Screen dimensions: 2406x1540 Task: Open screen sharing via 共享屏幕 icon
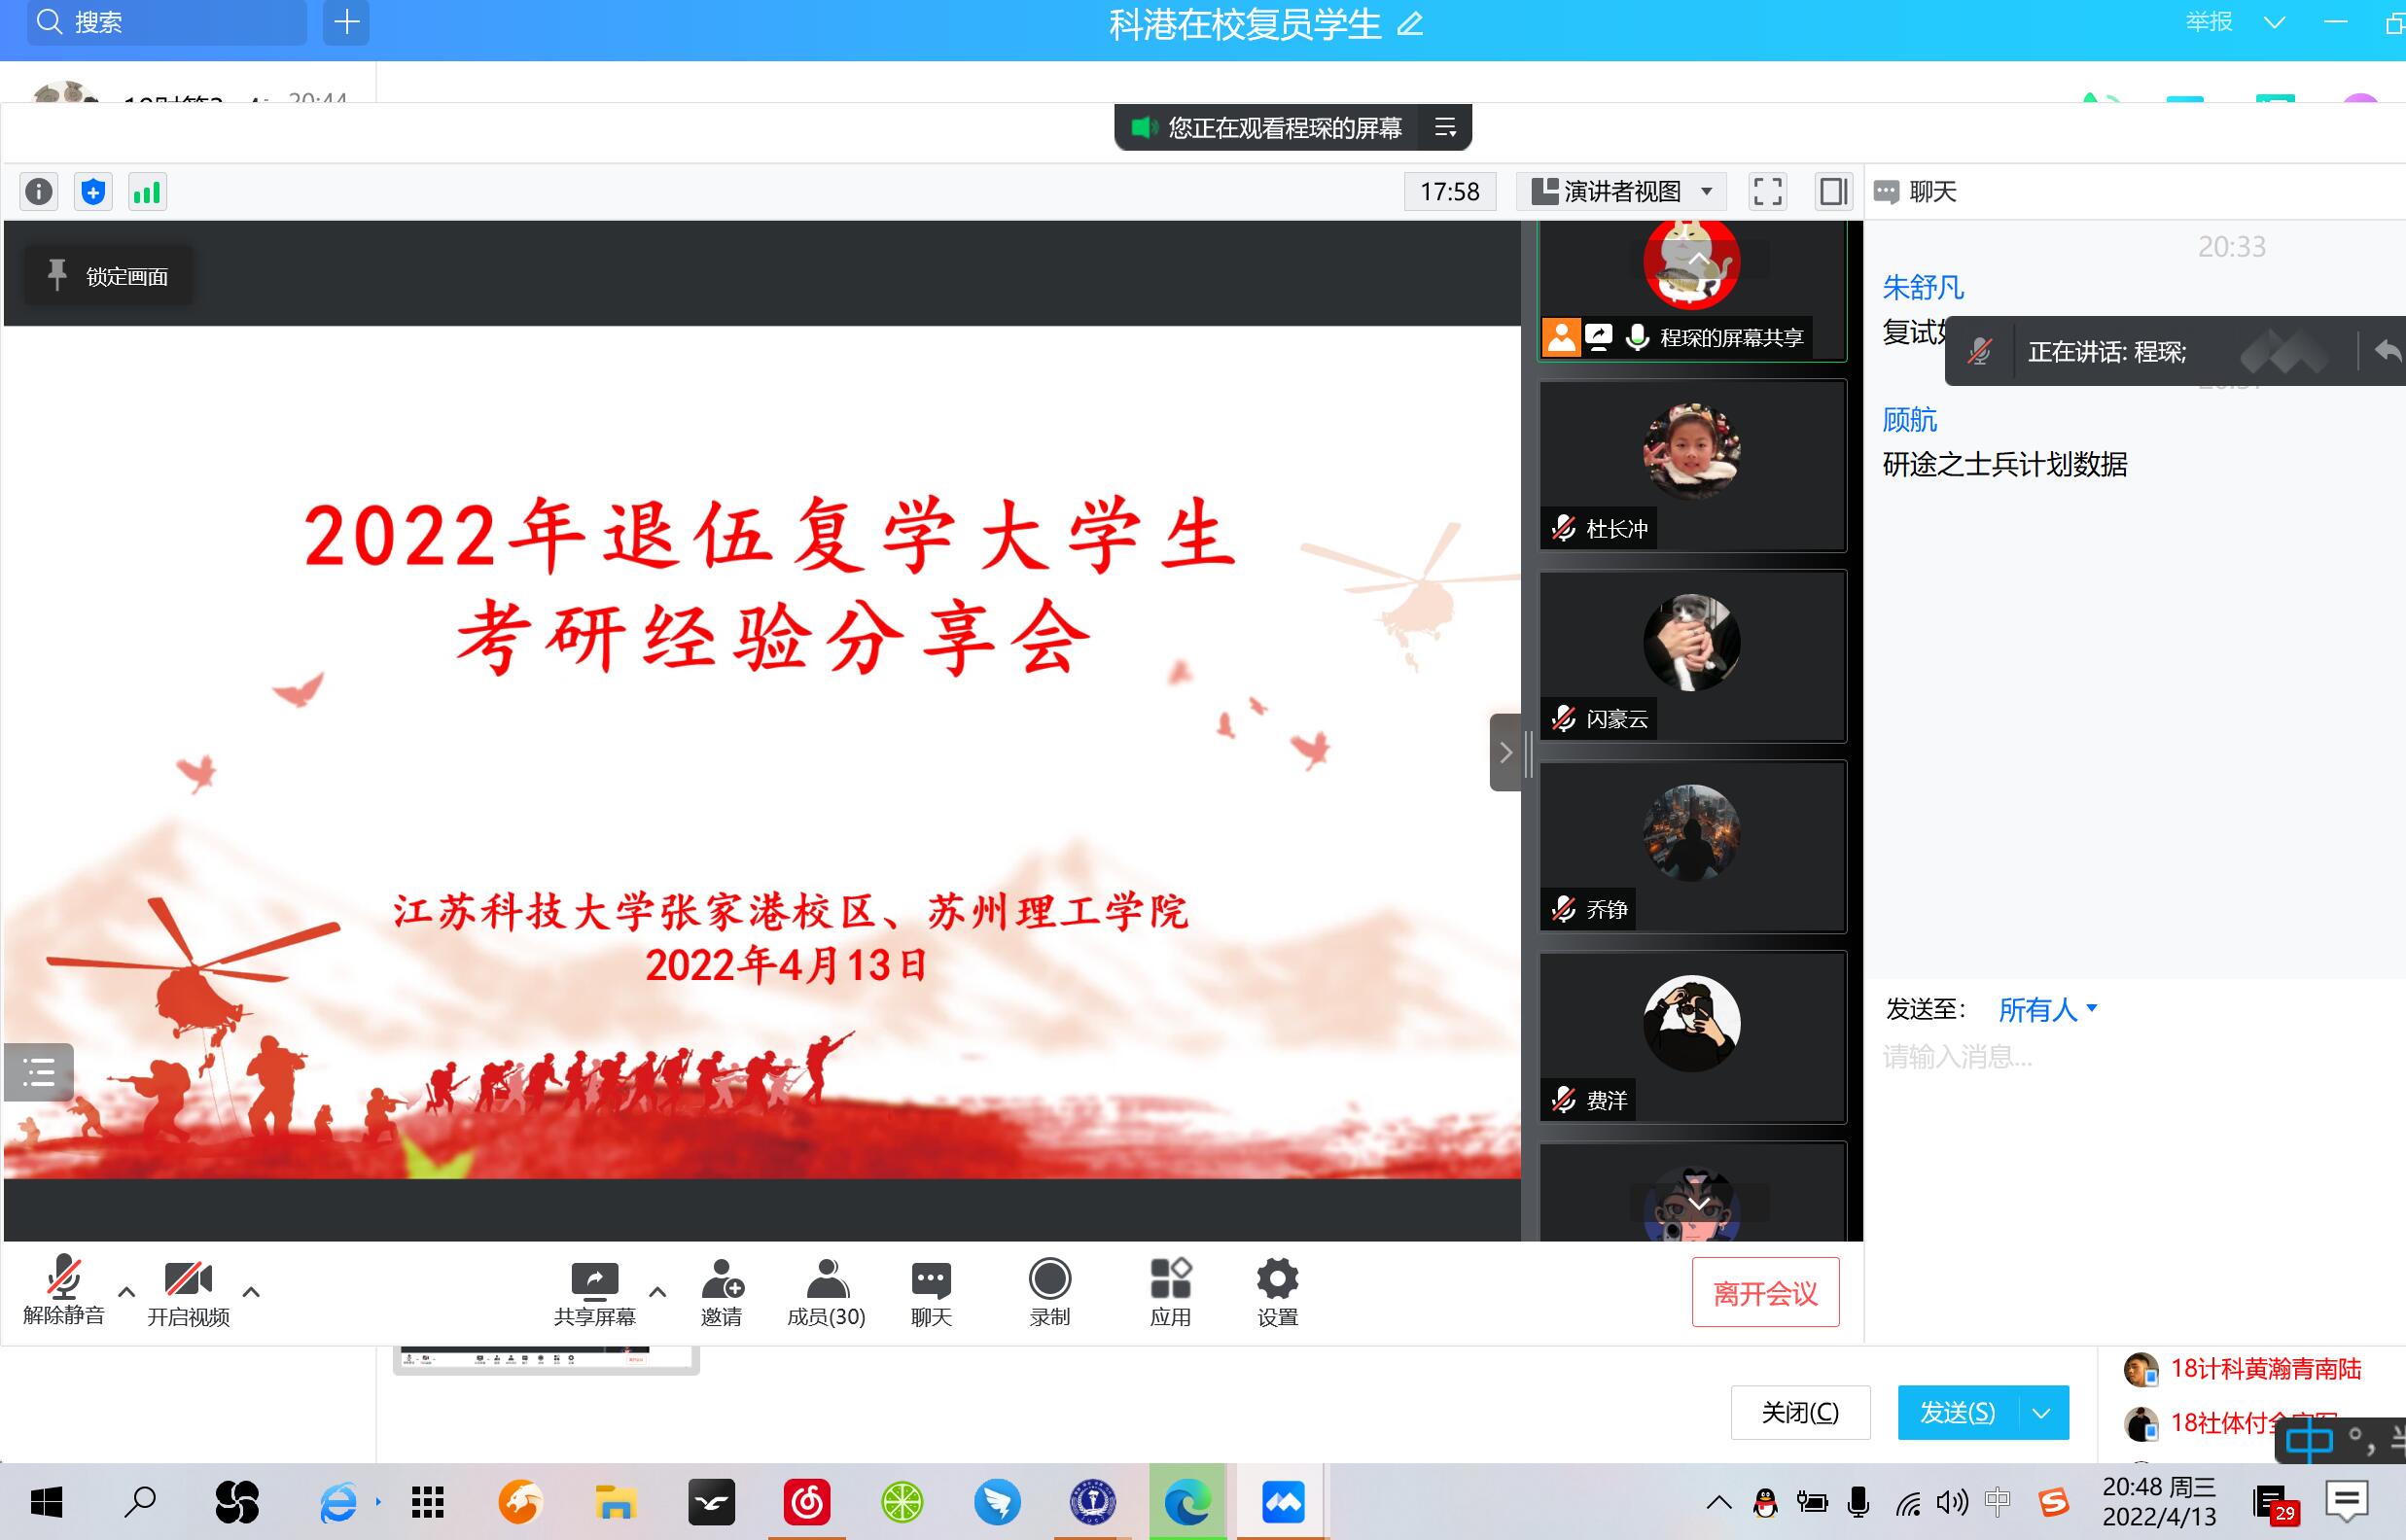pyautogui.click(x=593, y=1292)
